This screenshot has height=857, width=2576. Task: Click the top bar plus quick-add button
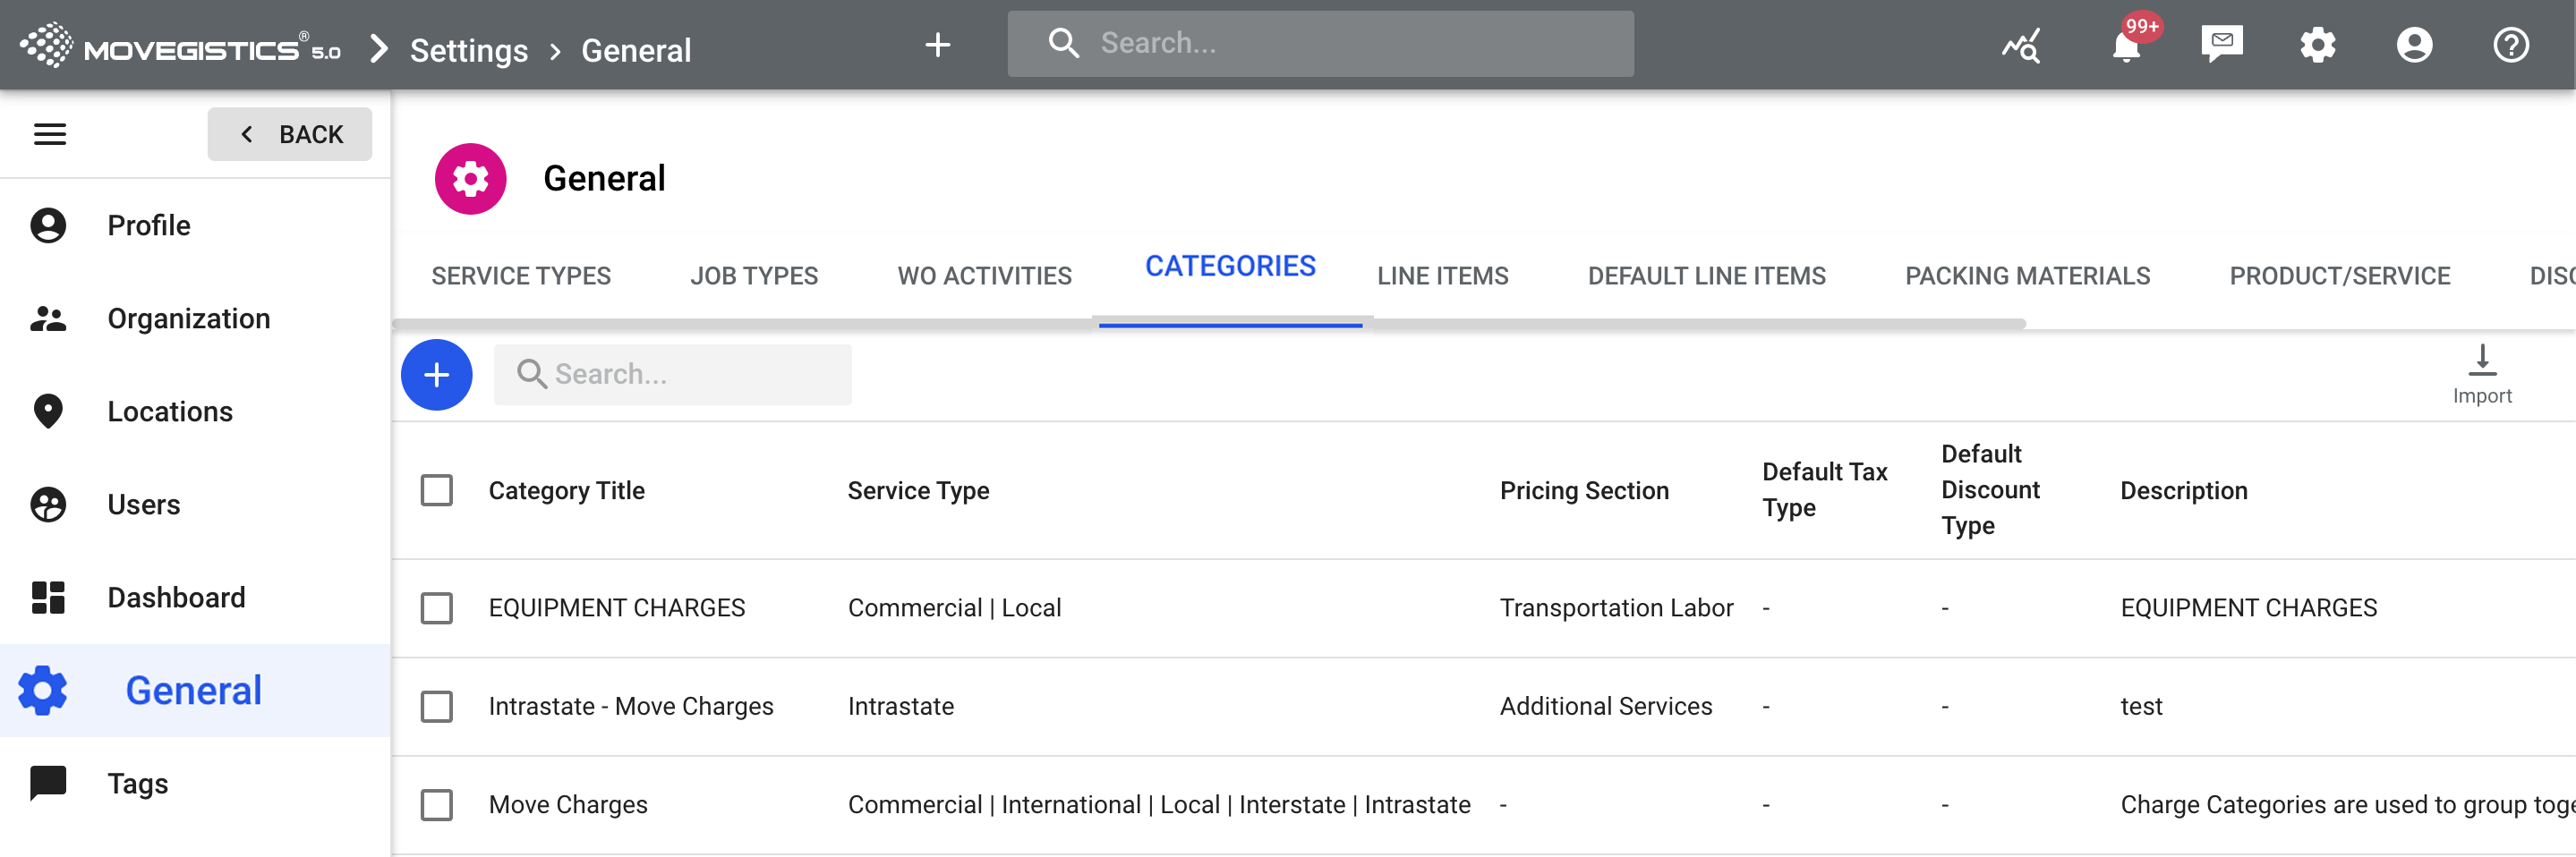(937, 45)
